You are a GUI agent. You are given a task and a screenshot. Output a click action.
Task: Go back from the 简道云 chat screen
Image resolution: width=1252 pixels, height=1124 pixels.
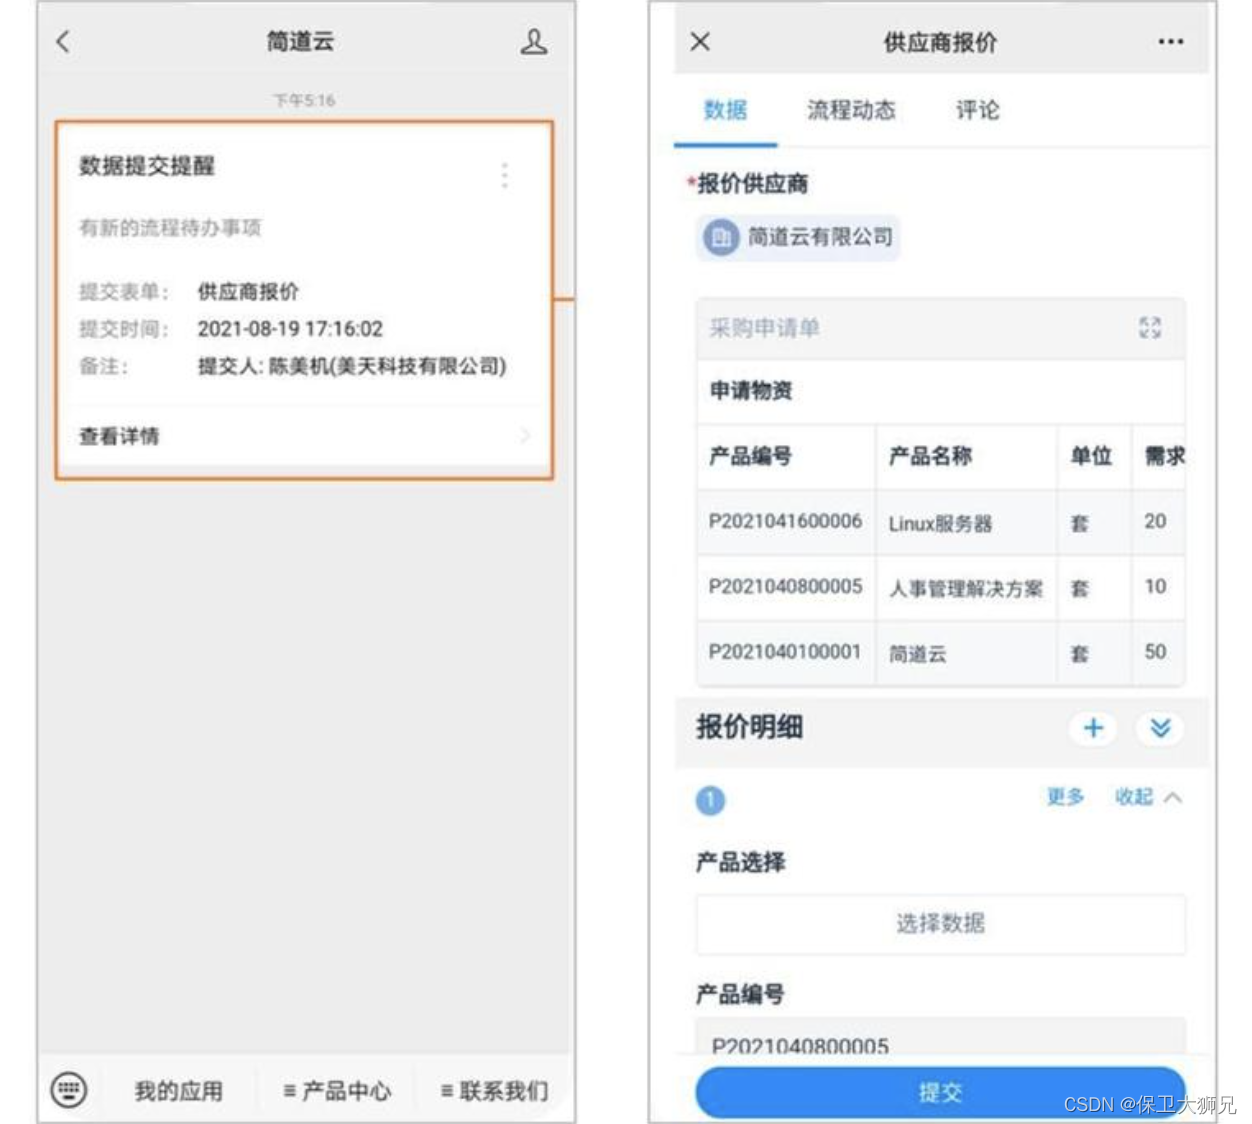click(63, 42)
